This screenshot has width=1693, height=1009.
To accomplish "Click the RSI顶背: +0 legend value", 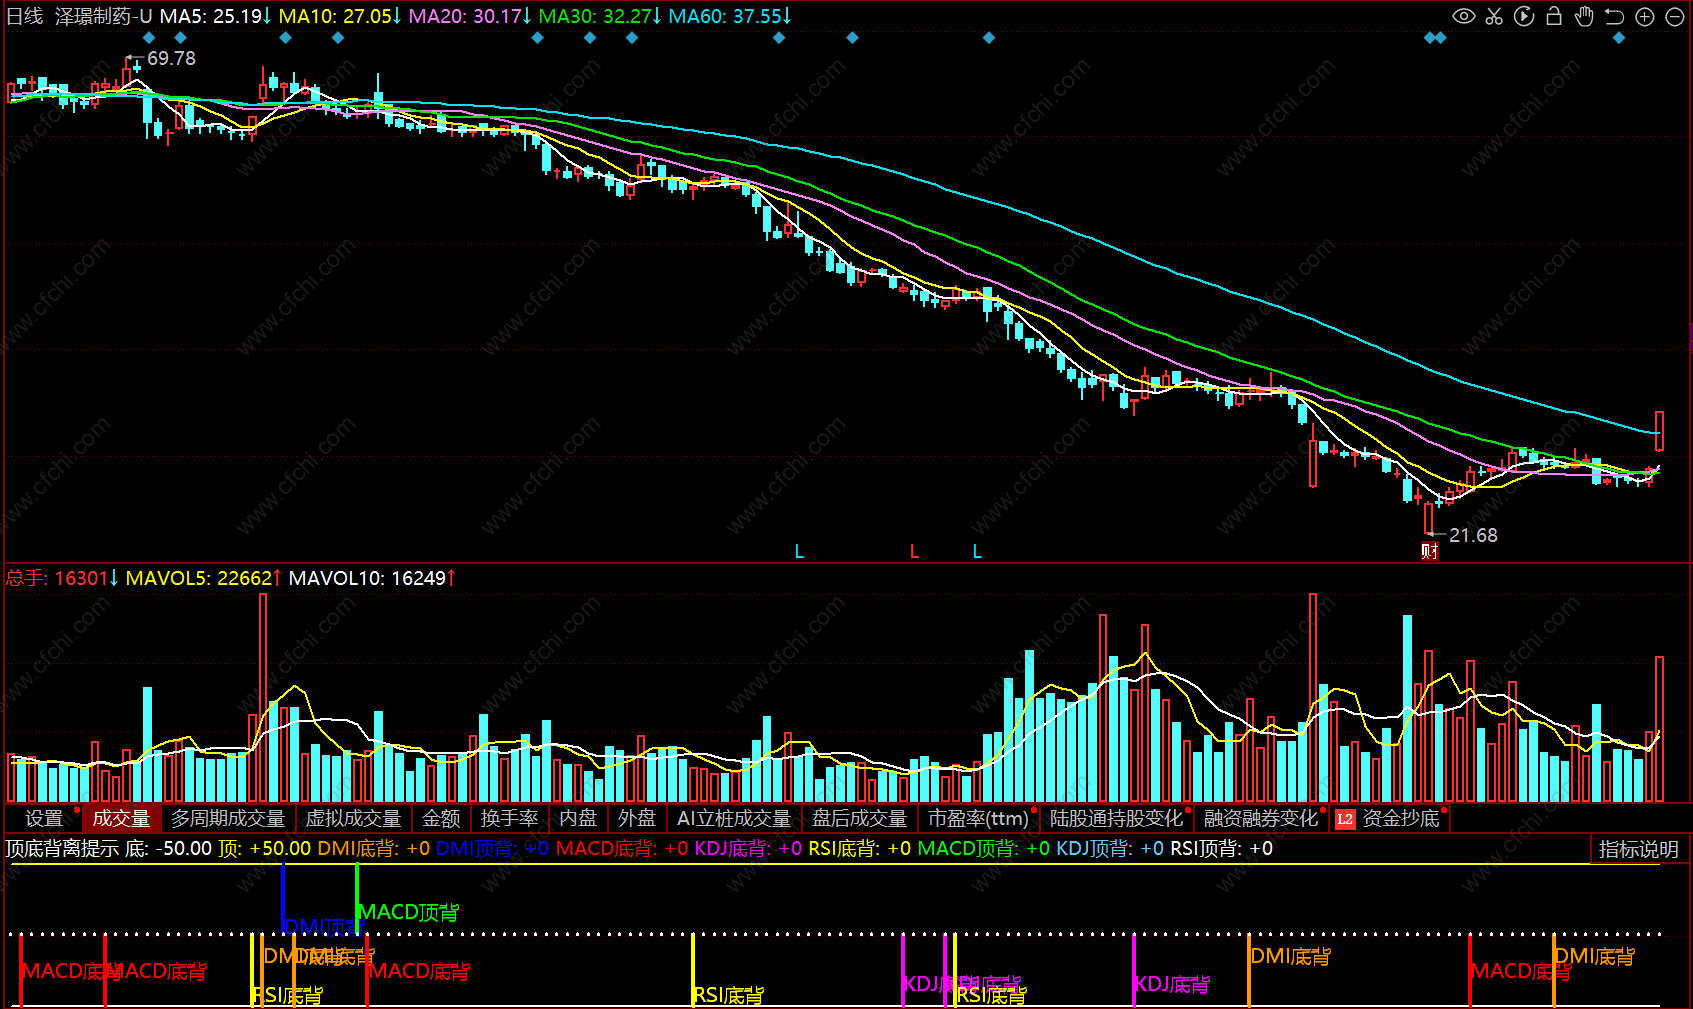I will pos(1222,849).
